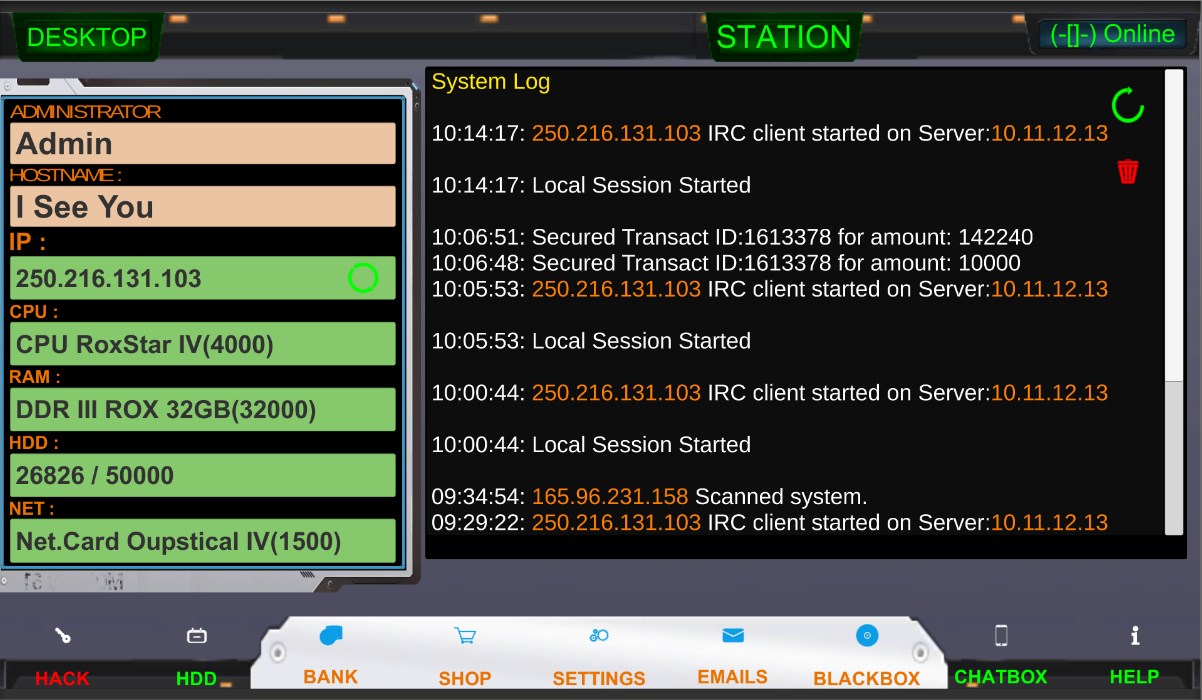Toggle the Online connection status
Image resolution: width=1202 pixels, height=700 pixels.
click(1113, 35)
